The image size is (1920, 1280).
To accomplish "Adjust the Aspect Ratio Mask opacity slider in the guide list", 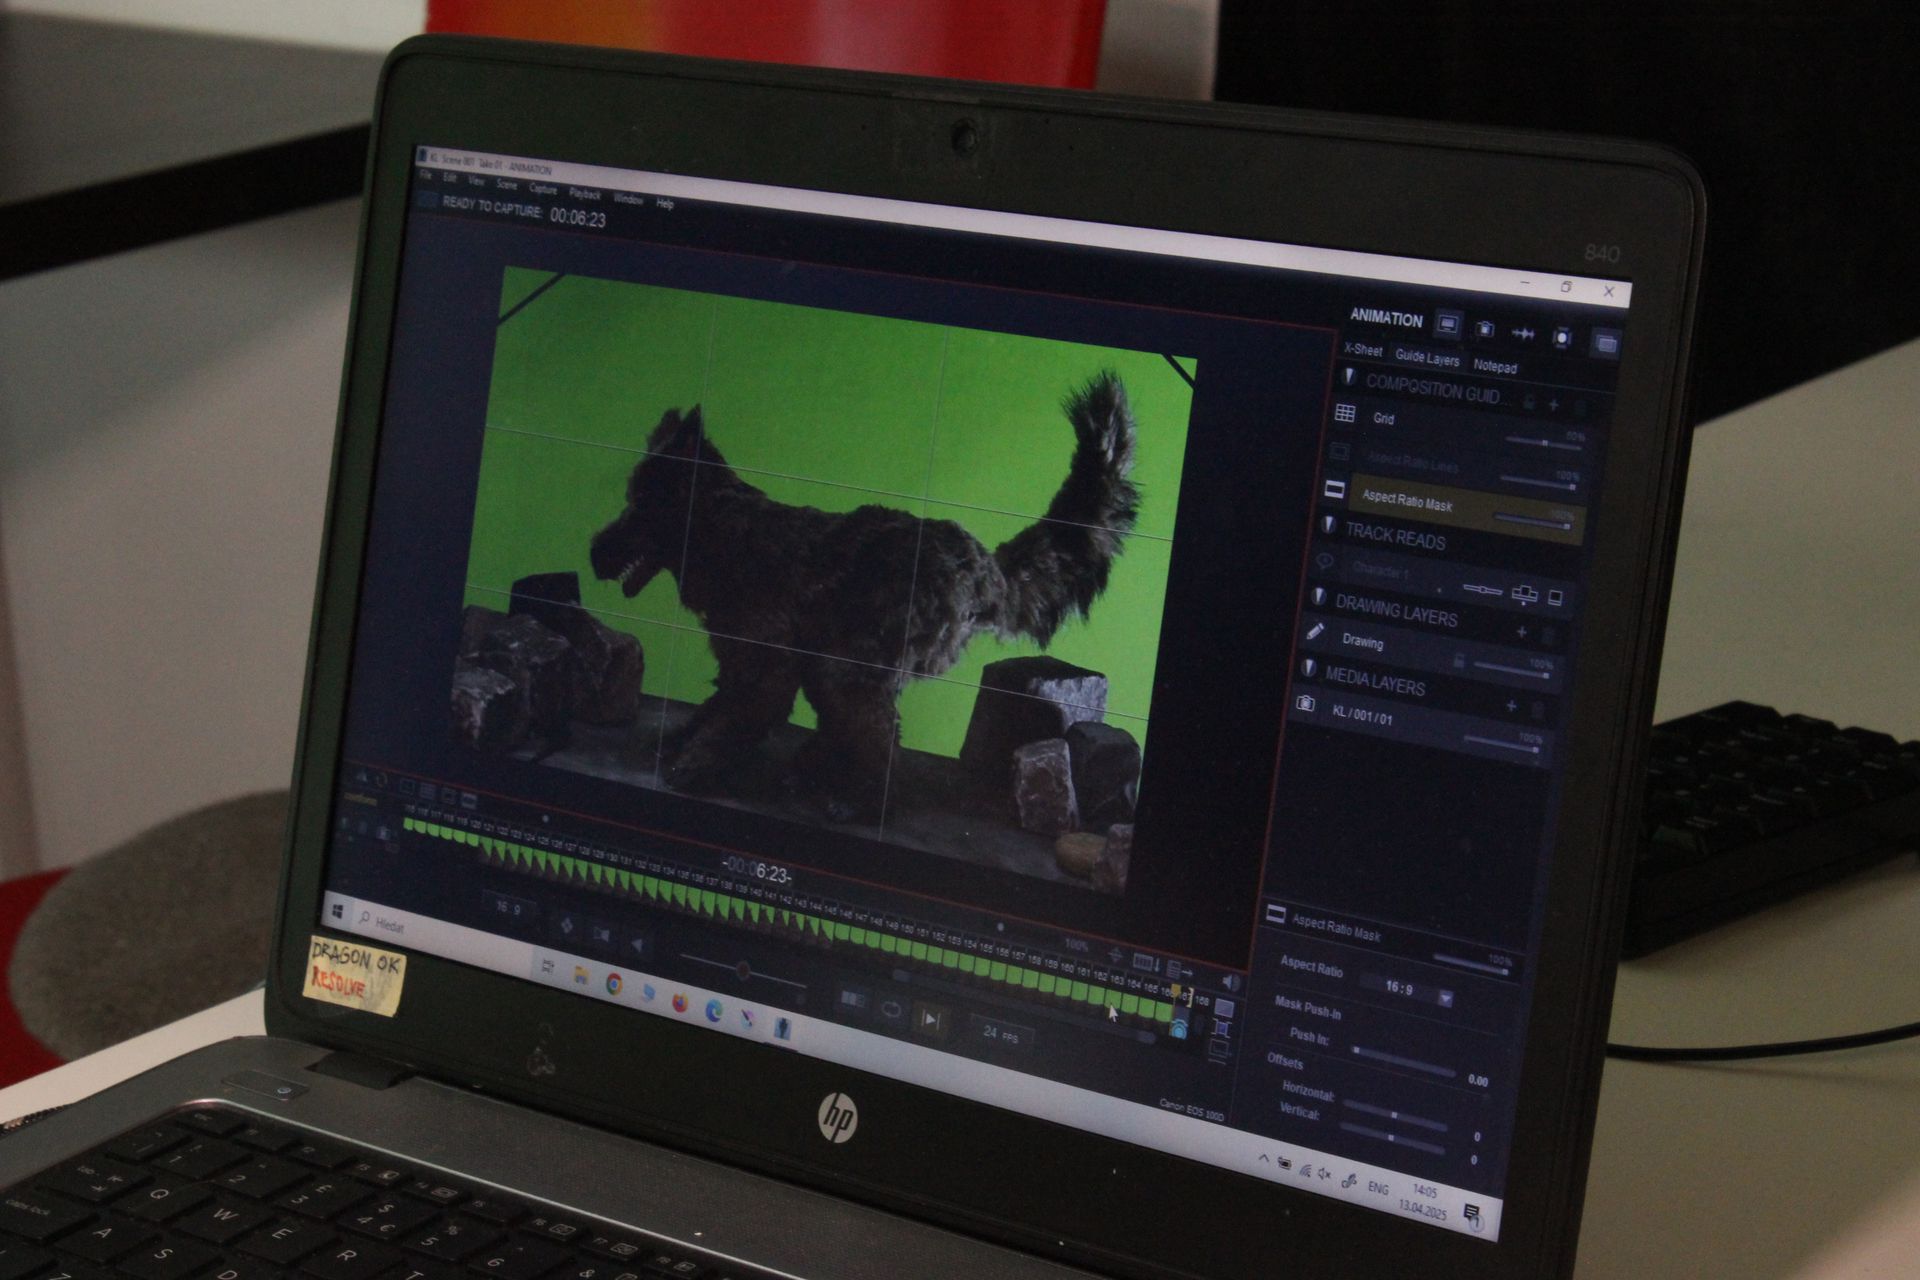I will click(x=1533, y=520).
